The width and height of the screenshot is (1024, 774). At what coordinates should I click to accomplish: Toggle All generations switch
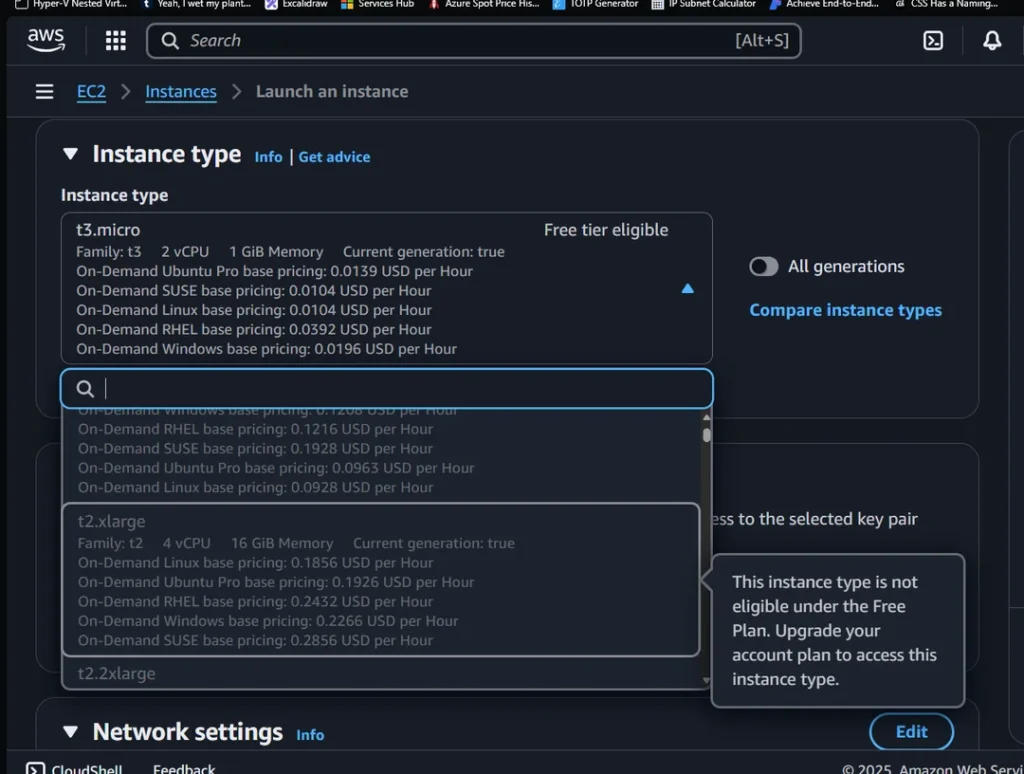(763, 266)
